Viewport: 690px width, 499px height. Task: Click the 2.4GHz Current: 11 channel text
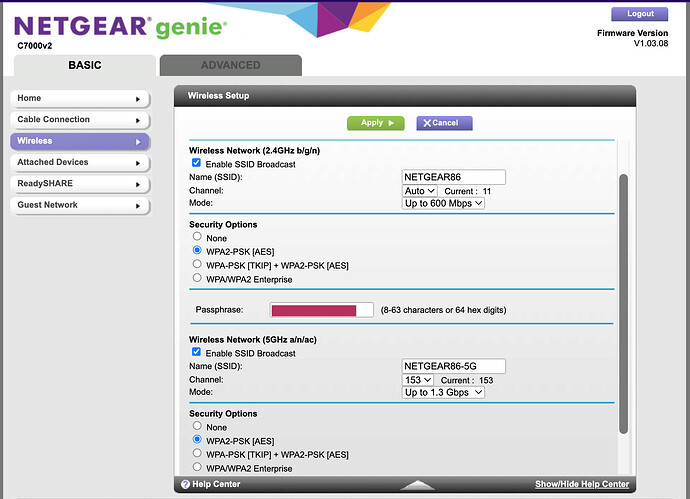click(467, 191)
